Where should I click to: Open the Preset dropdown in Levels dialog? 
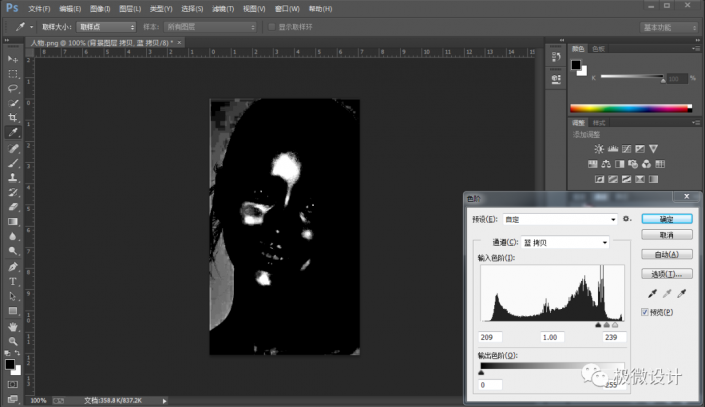(558, 218)
